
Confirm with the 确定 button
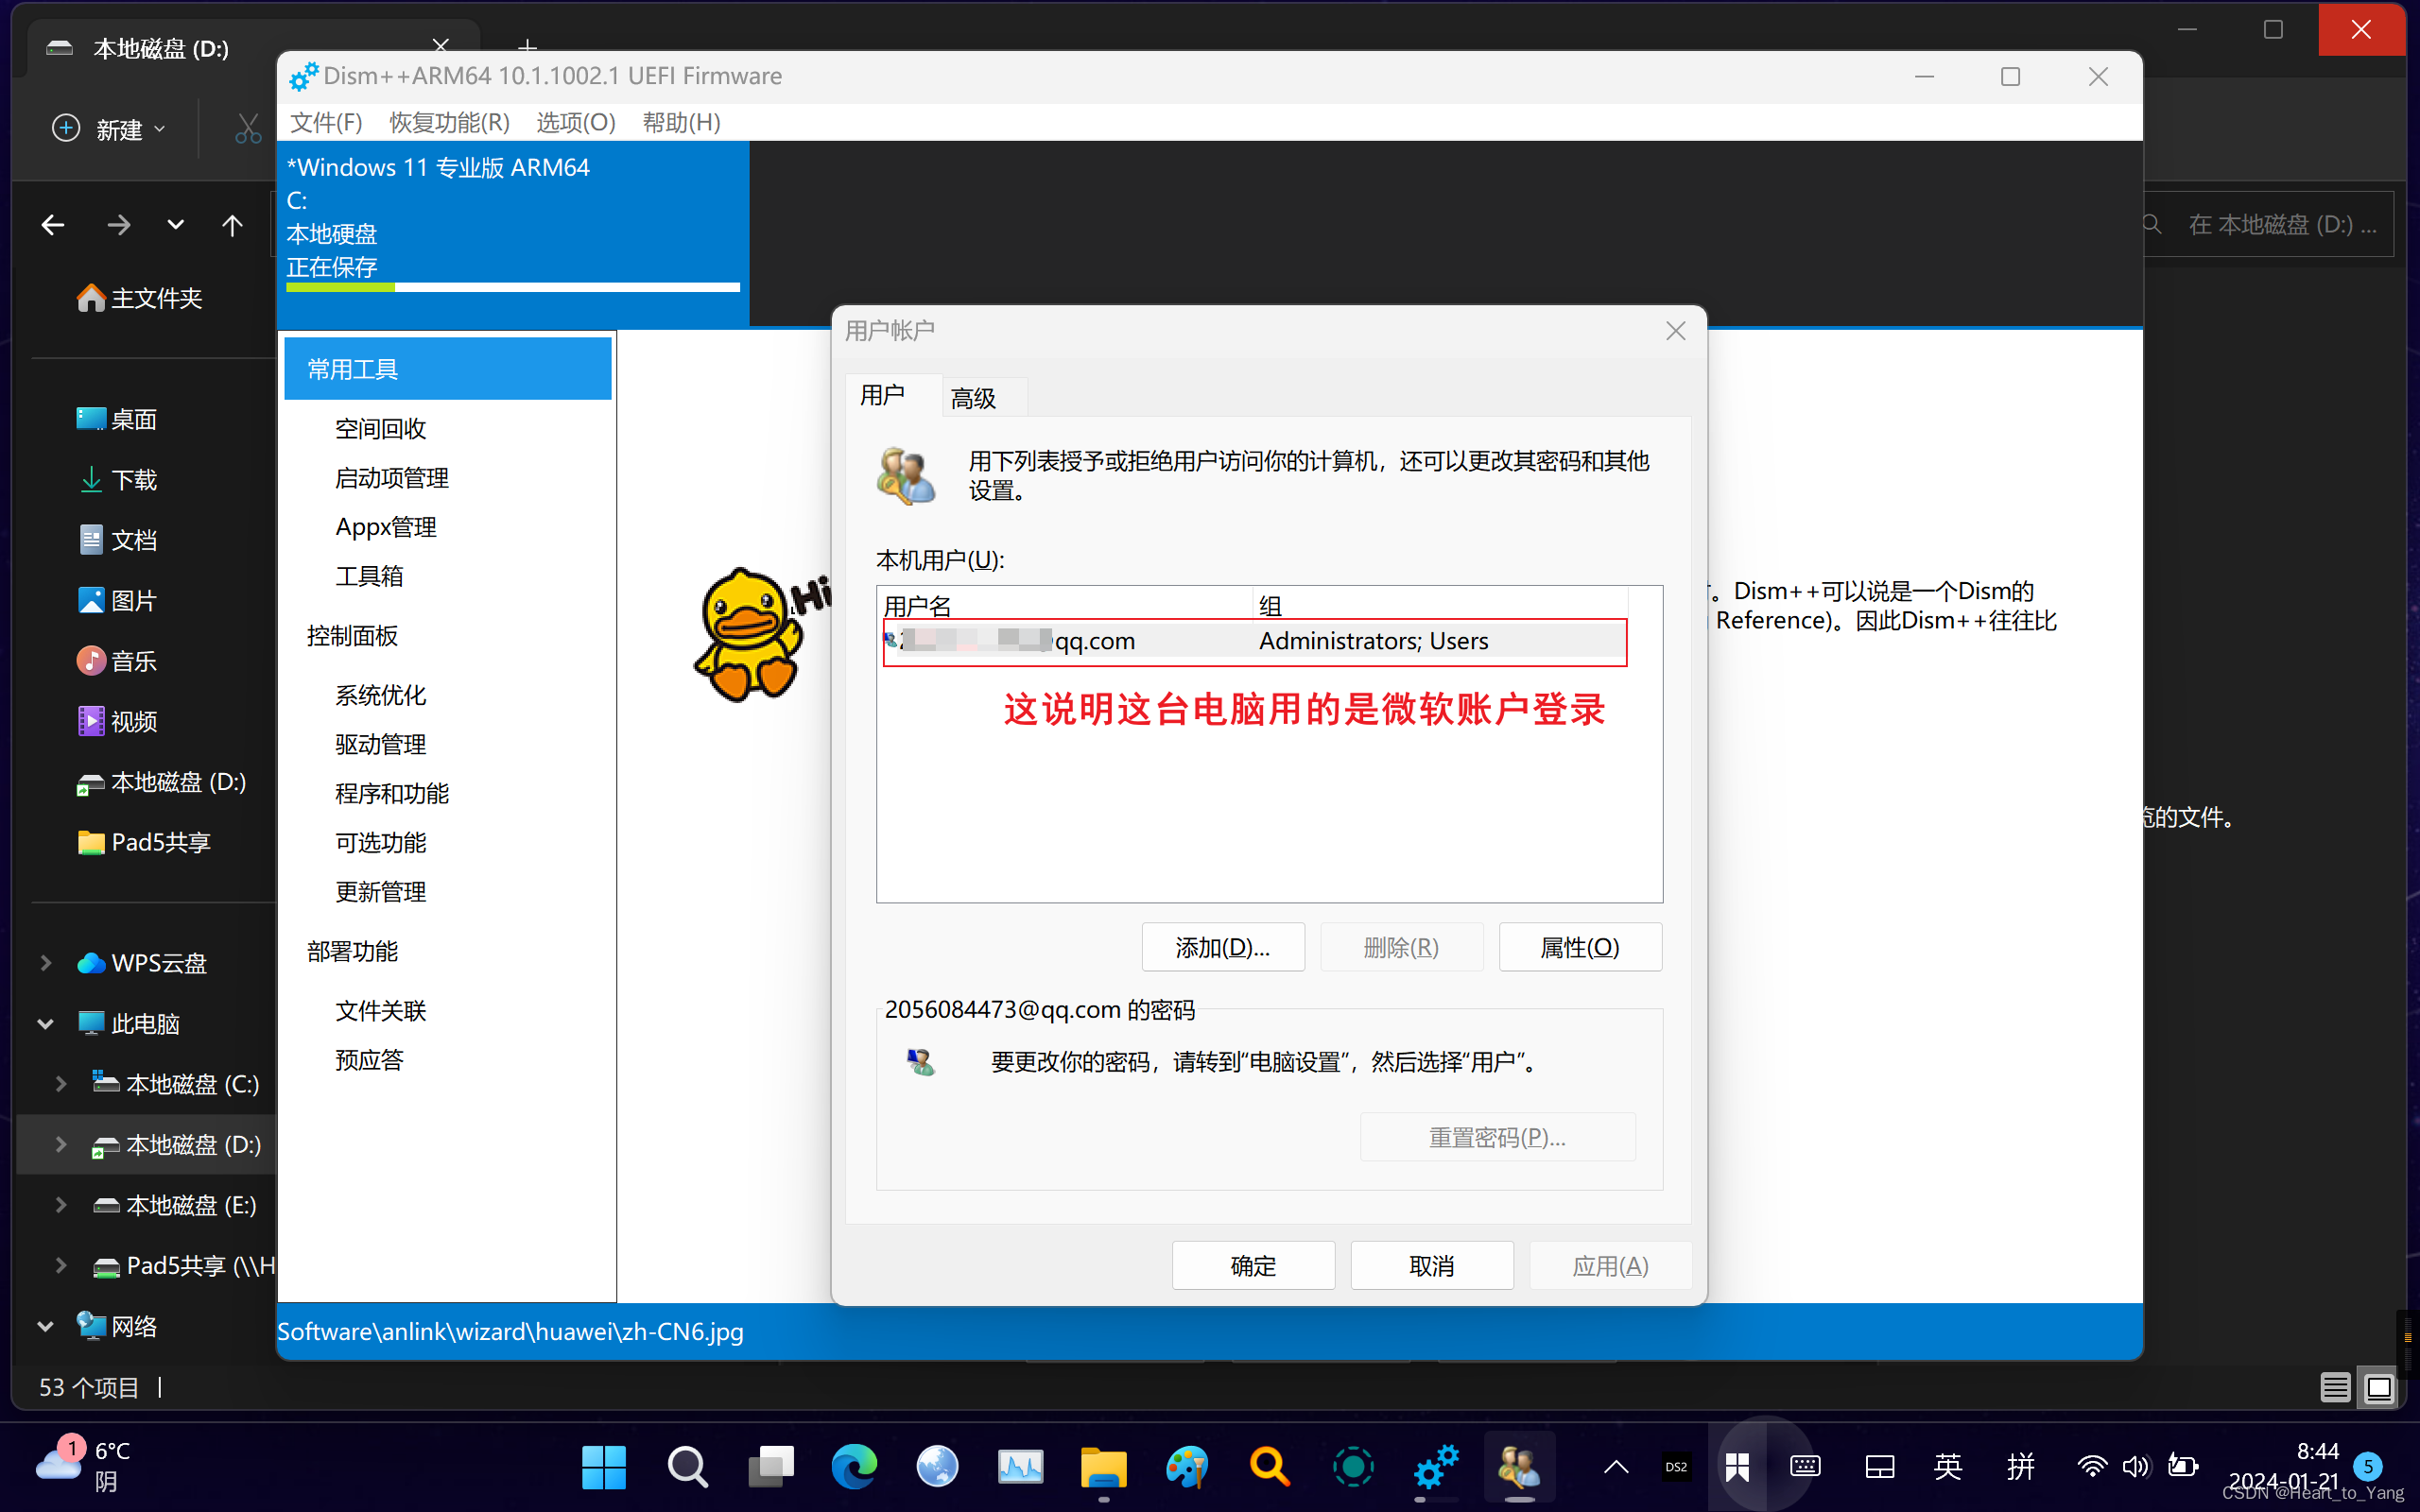click(1253, 1265)
